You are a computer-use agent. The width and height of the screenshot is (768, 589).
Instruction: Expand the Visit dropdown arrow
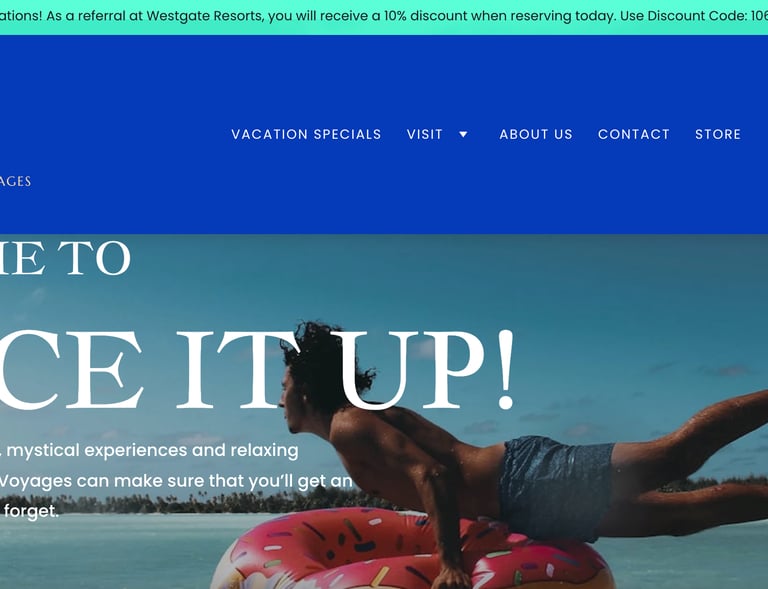463,134
